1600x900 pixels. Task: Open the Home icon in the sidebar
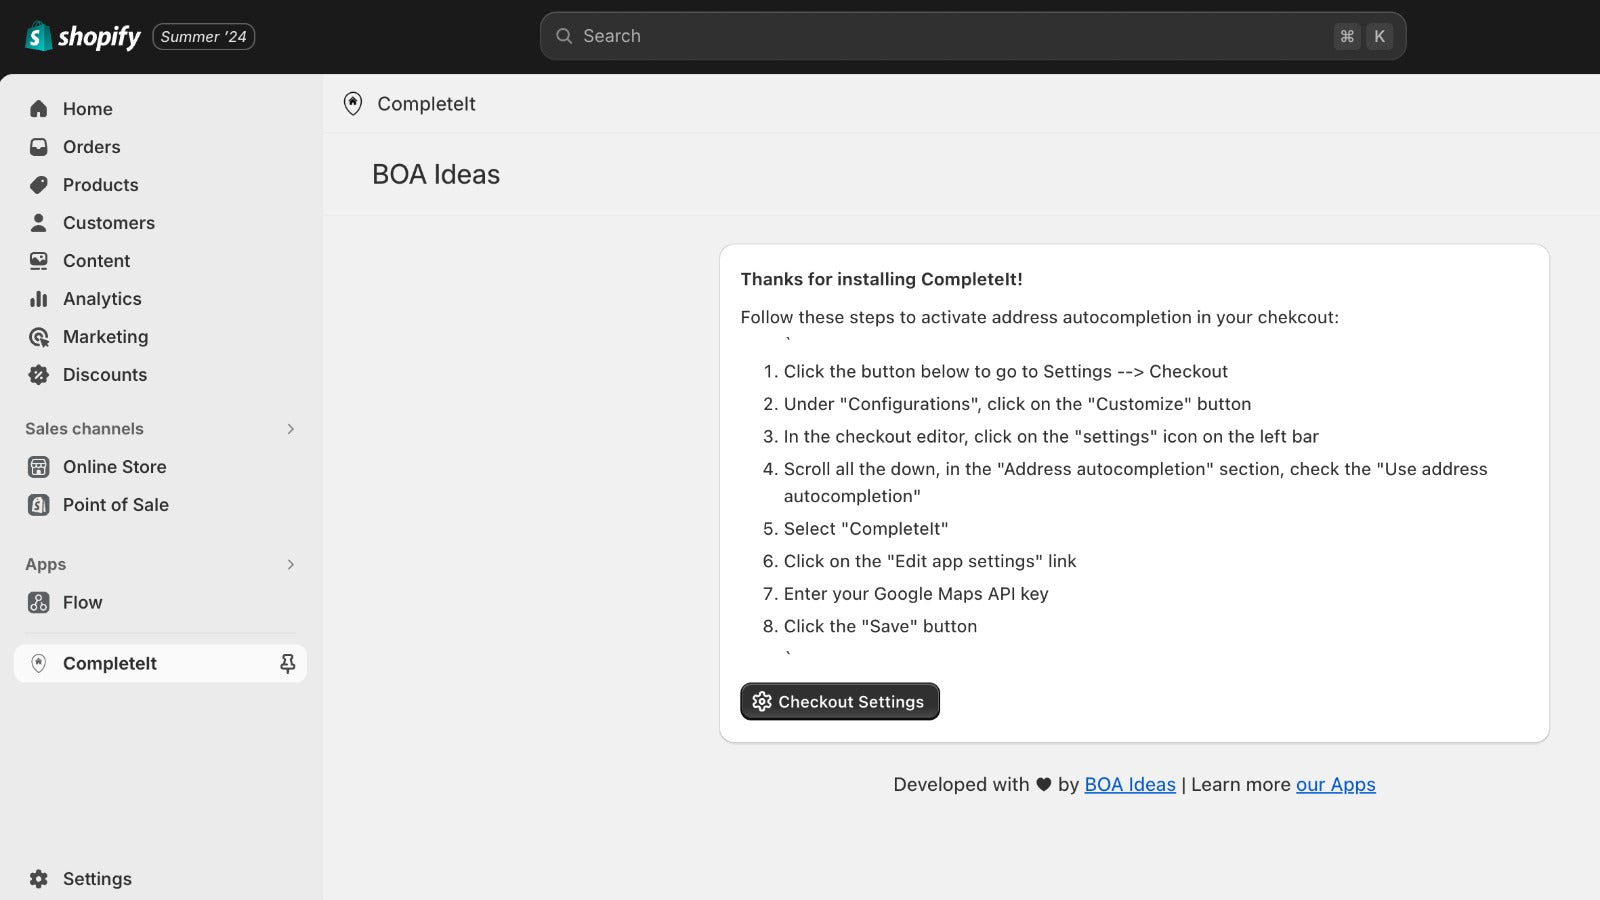pyautogui.click(x=38, y=109)
